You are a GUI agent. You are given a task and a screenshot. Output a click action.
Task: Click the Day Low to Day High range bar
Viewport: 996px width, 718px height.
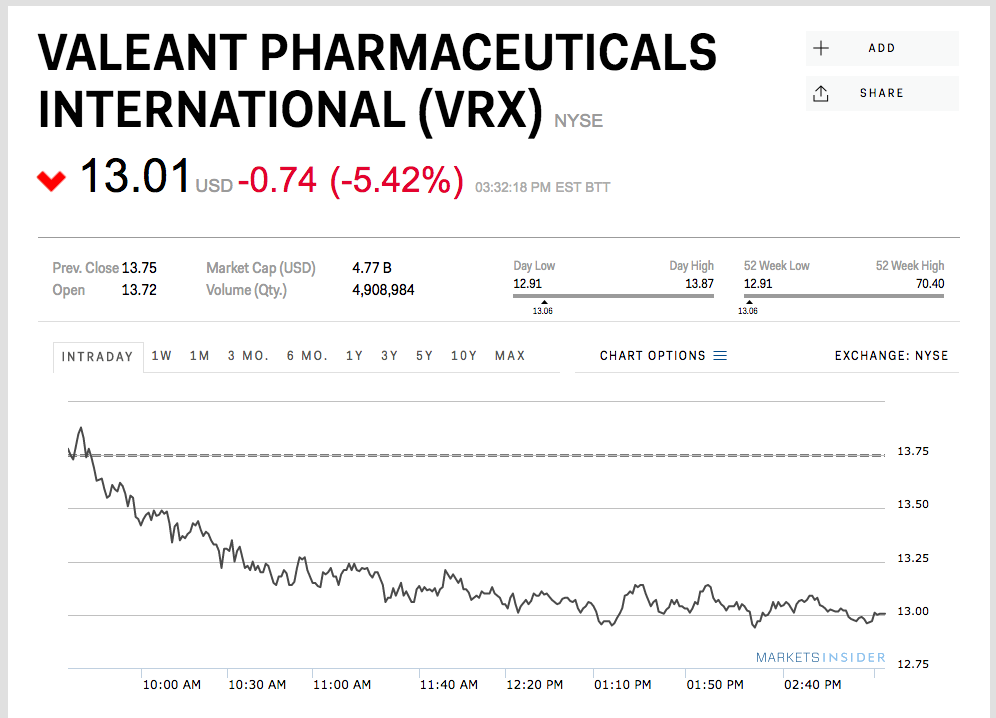tap(614, 295)
